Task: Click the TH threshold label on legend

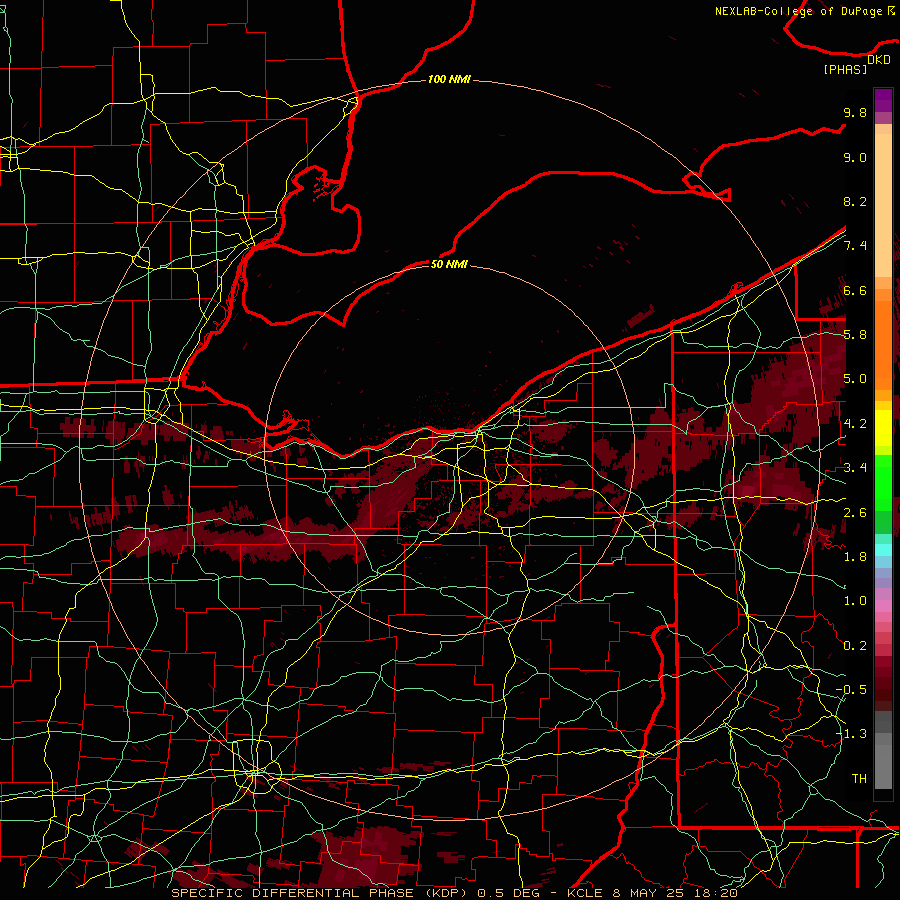Action: (x=859, y=779)
